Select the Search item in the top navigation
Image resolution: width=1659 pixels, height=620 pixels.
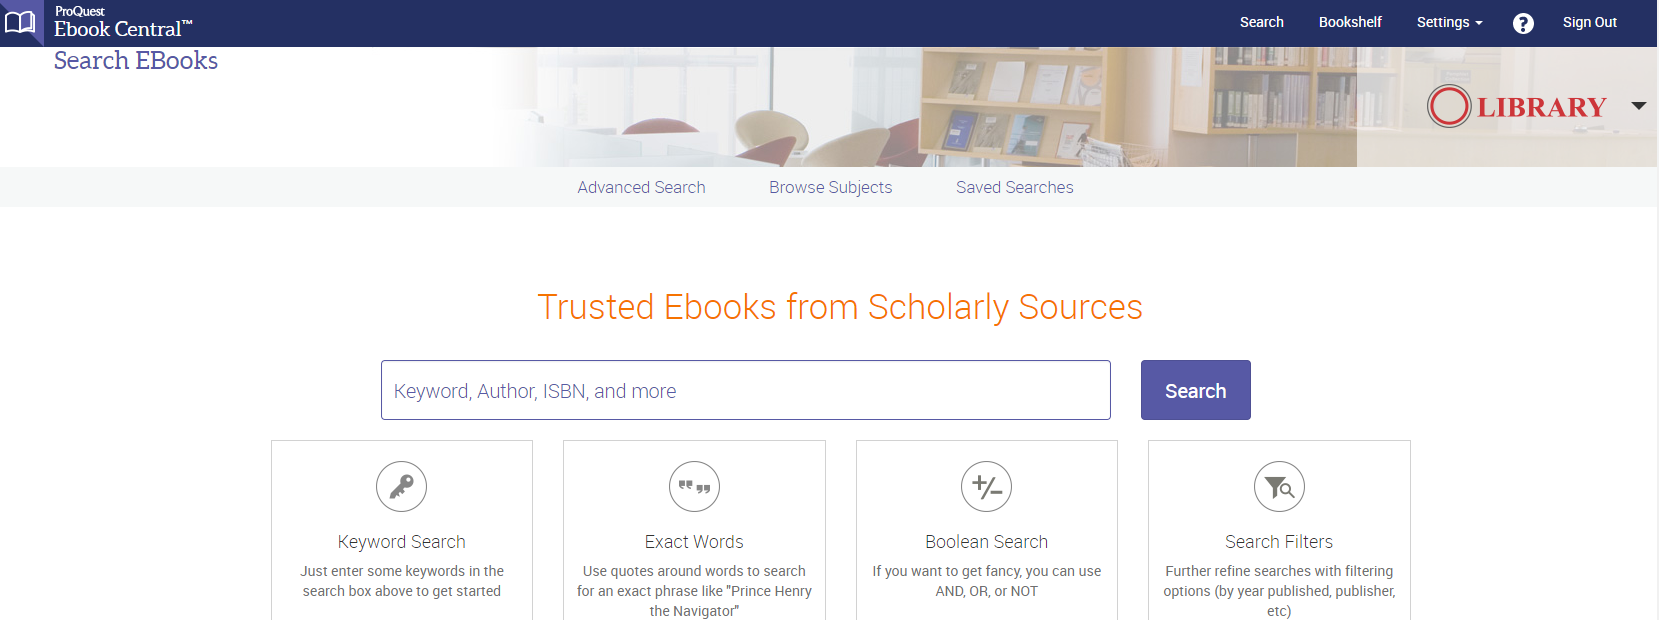tap(1261, 22)
